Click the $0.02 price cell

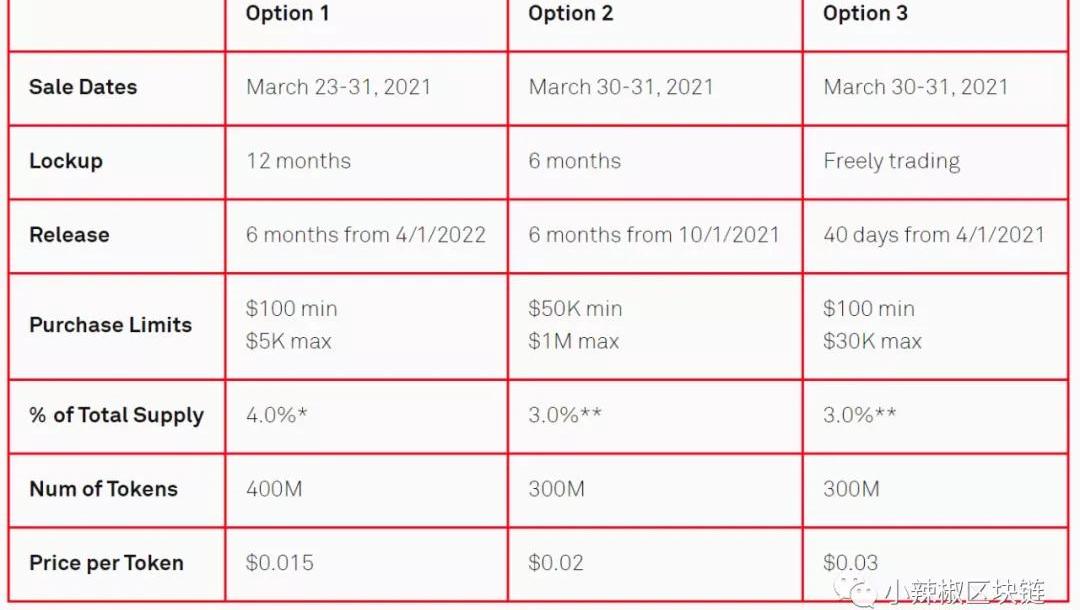[x=555, y=563]
